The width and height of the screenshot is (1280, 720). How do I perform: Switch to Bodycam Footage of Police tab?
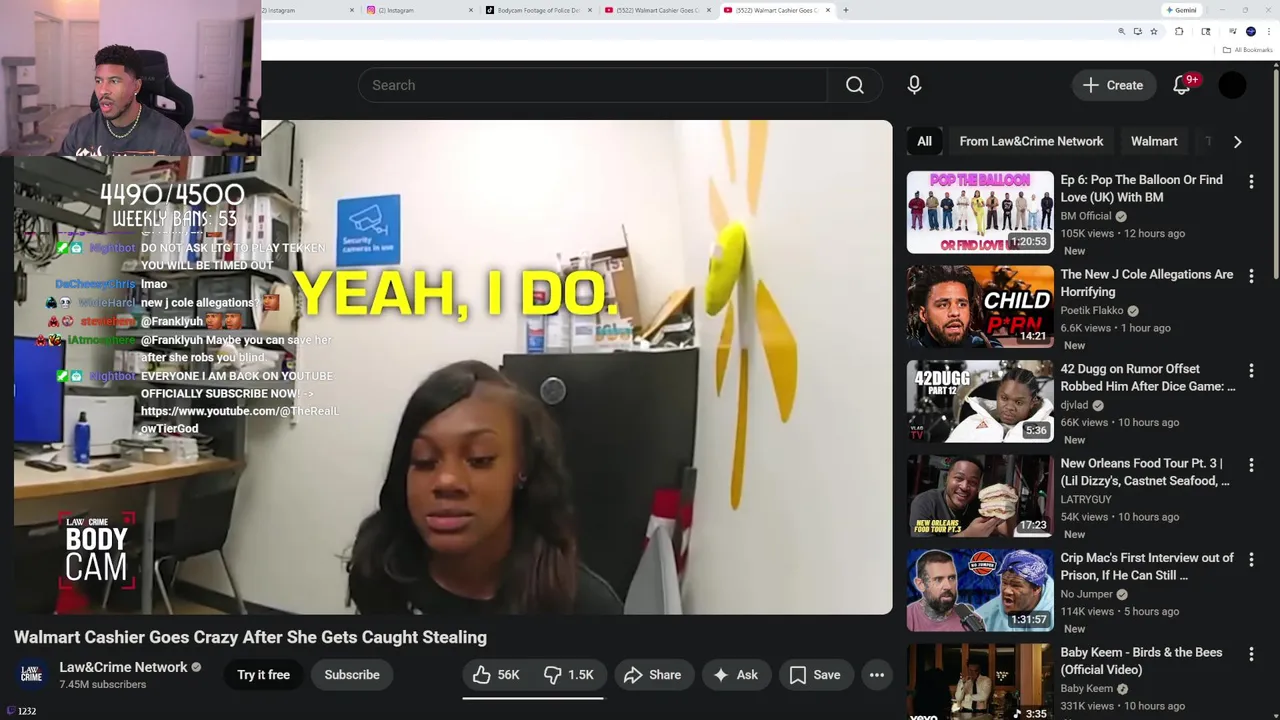538,10
